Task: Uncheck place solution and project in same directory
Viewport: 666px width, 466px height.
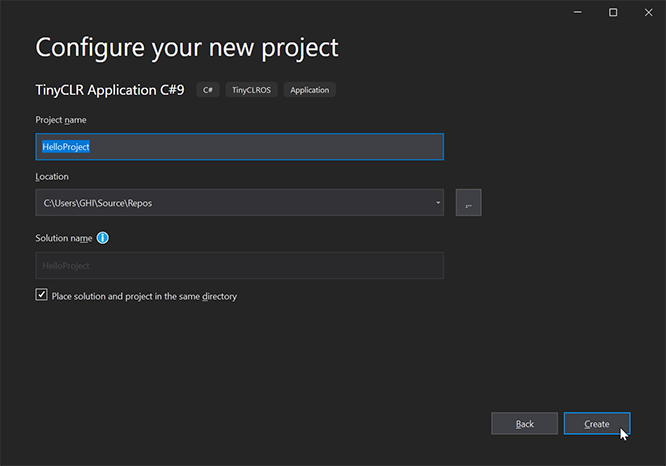Action: pos(41,294)
